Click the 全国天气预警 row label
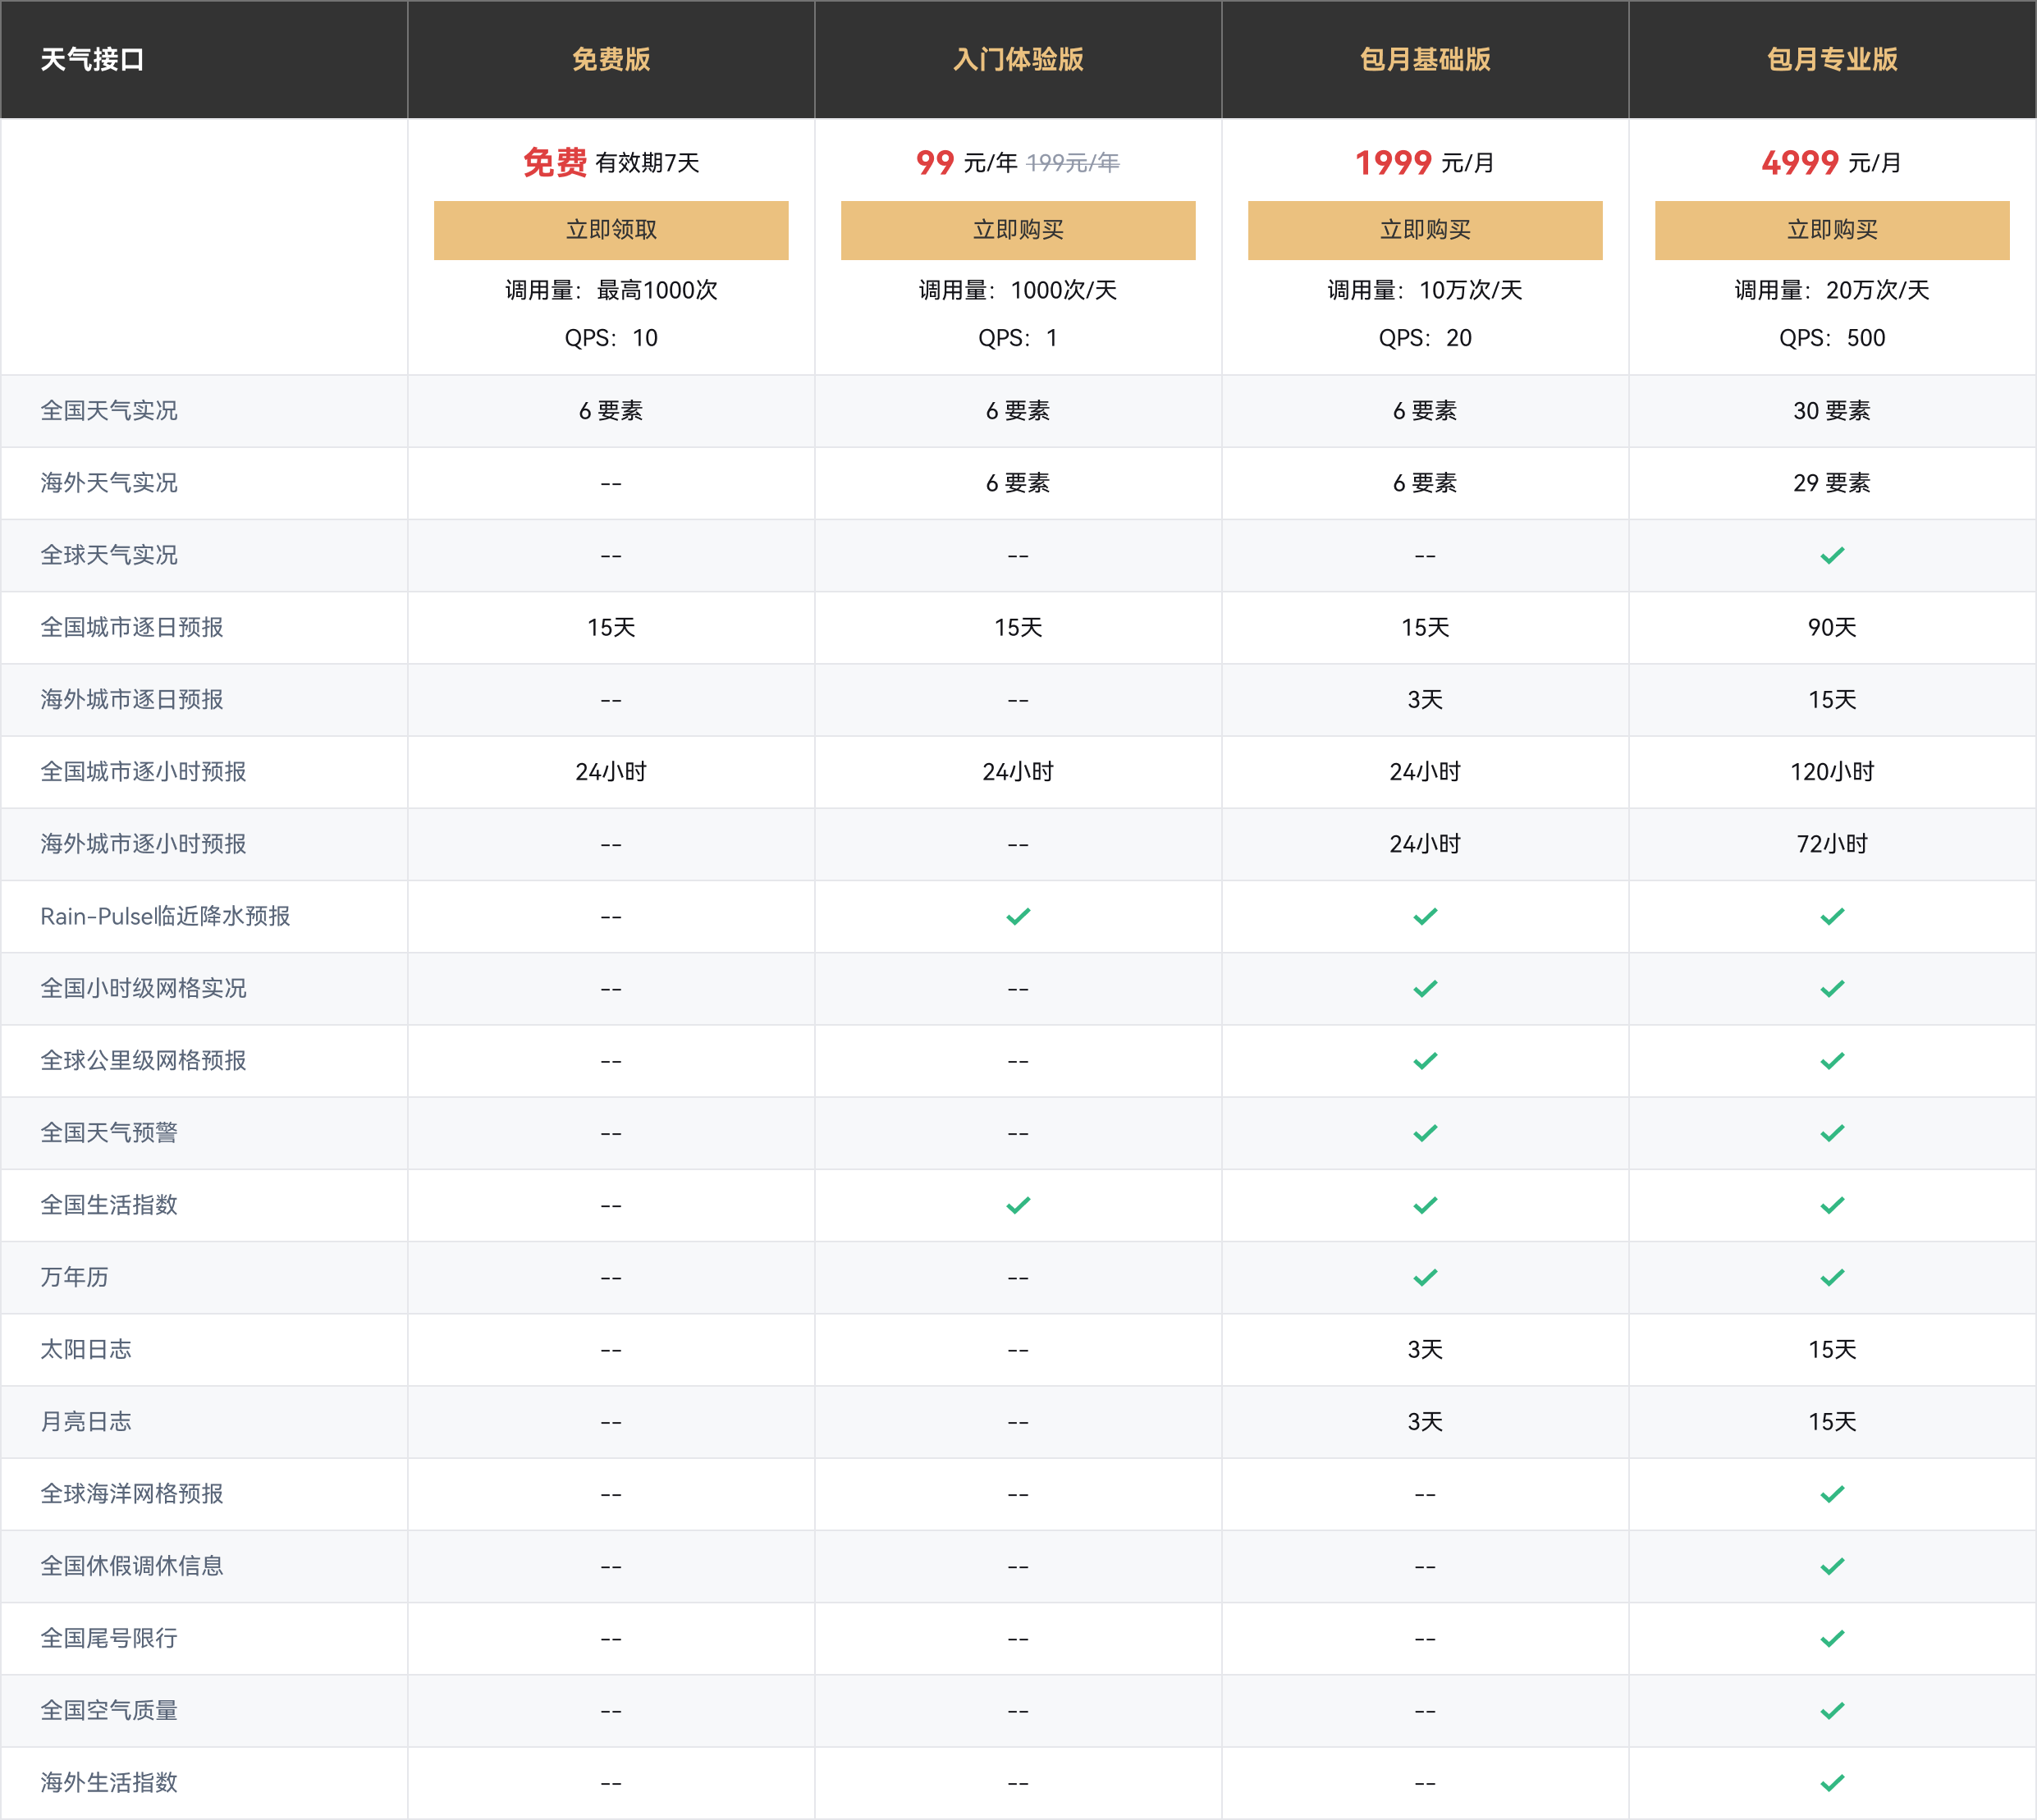 point(109,1133)
